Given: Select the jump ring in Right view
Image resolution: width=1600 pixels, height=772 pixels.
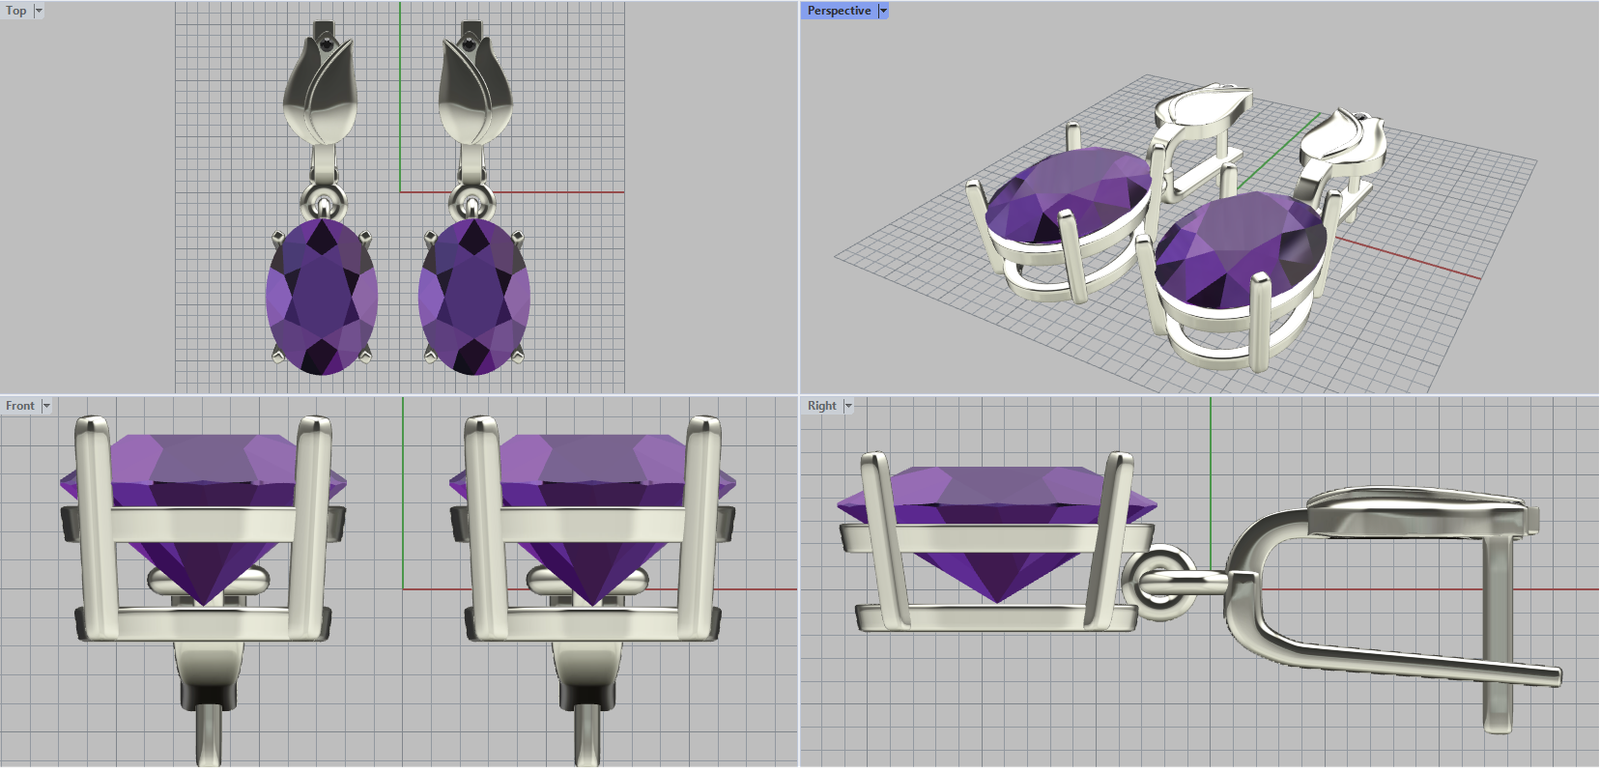Looking at the screenshot, I should (1157, 582).
